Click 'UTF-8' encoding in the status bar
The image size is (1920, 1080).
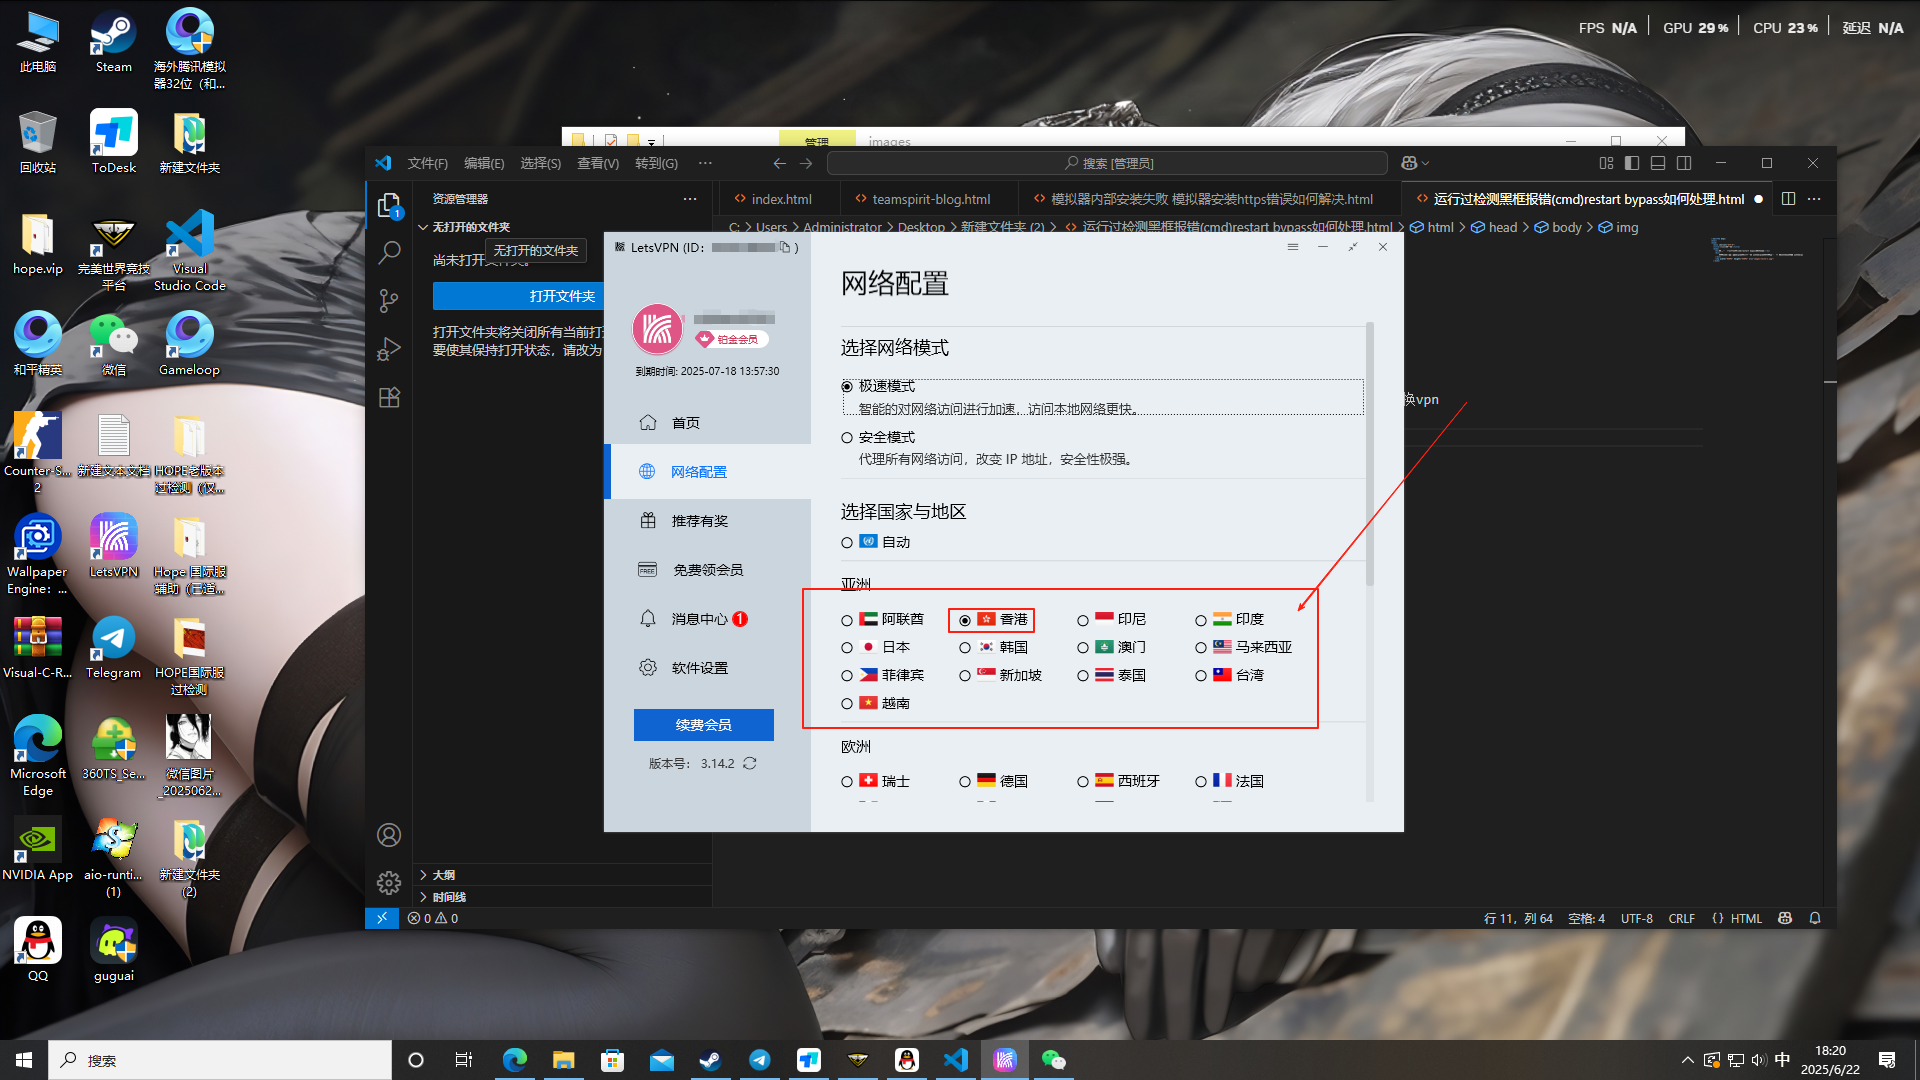pyautogui.click(x=1636, y=918)
